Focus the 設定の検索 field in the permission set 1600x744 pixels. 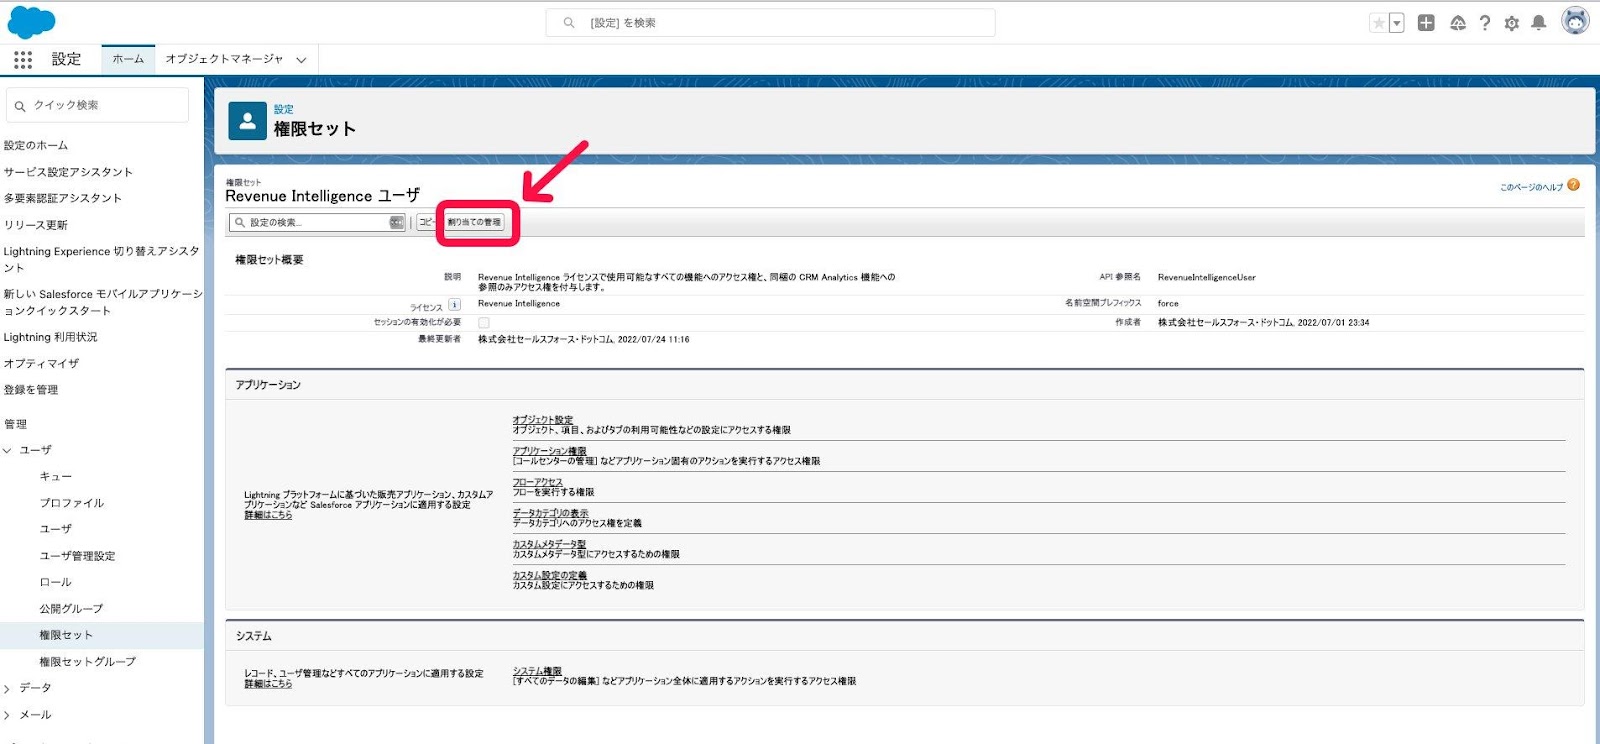317,223
